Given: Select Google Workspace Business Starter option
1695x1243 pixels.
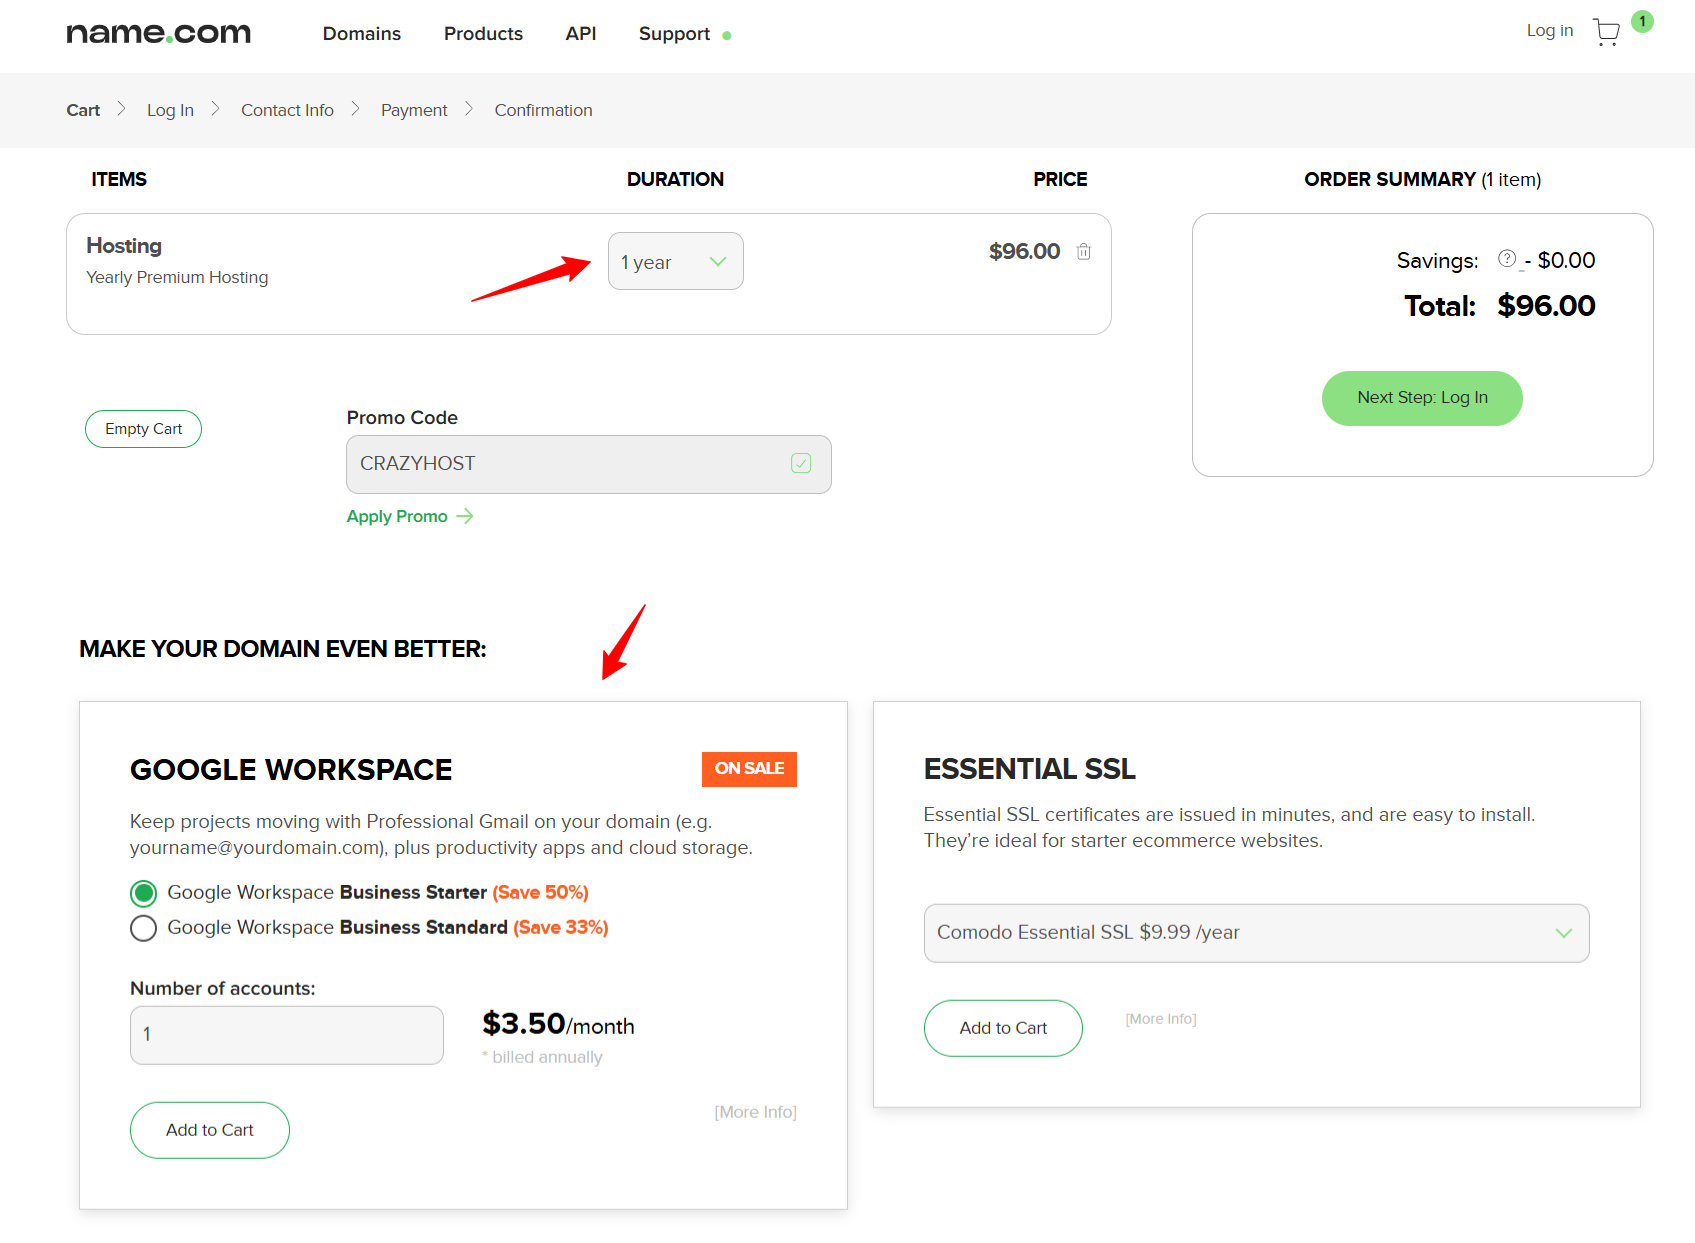Looking at the screenshot, I should 144,893.
